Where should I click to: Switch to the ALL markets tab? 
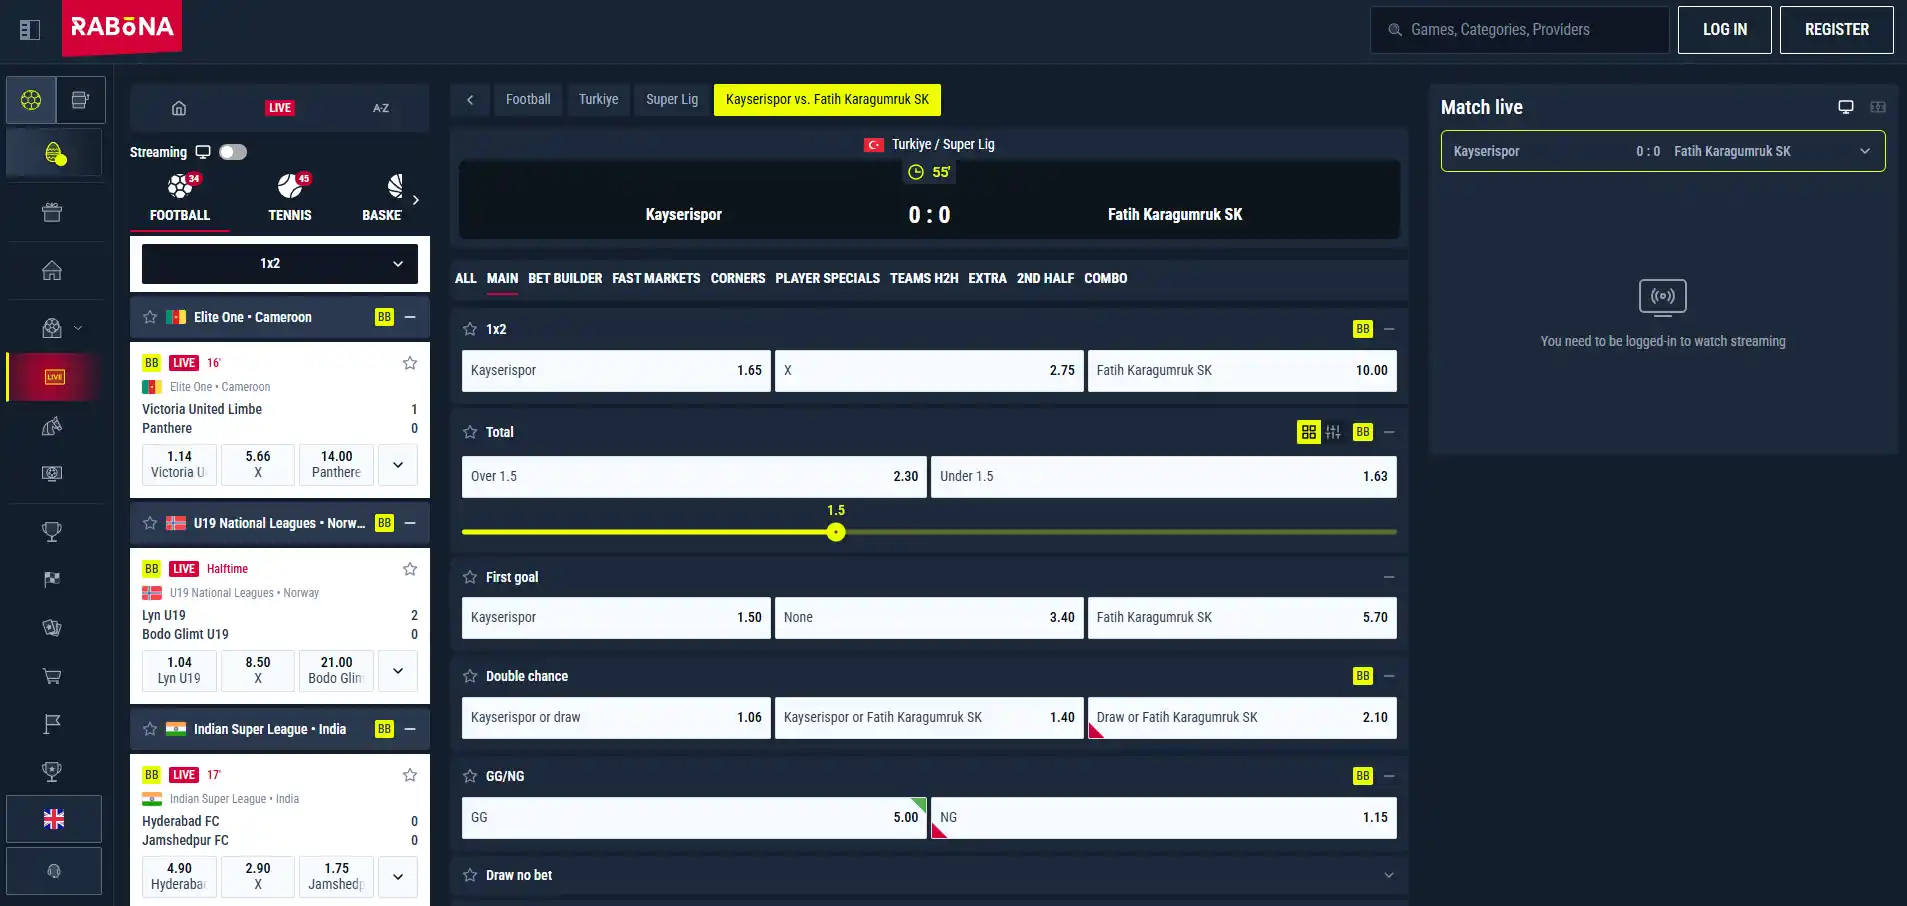[x=466, y=278]
